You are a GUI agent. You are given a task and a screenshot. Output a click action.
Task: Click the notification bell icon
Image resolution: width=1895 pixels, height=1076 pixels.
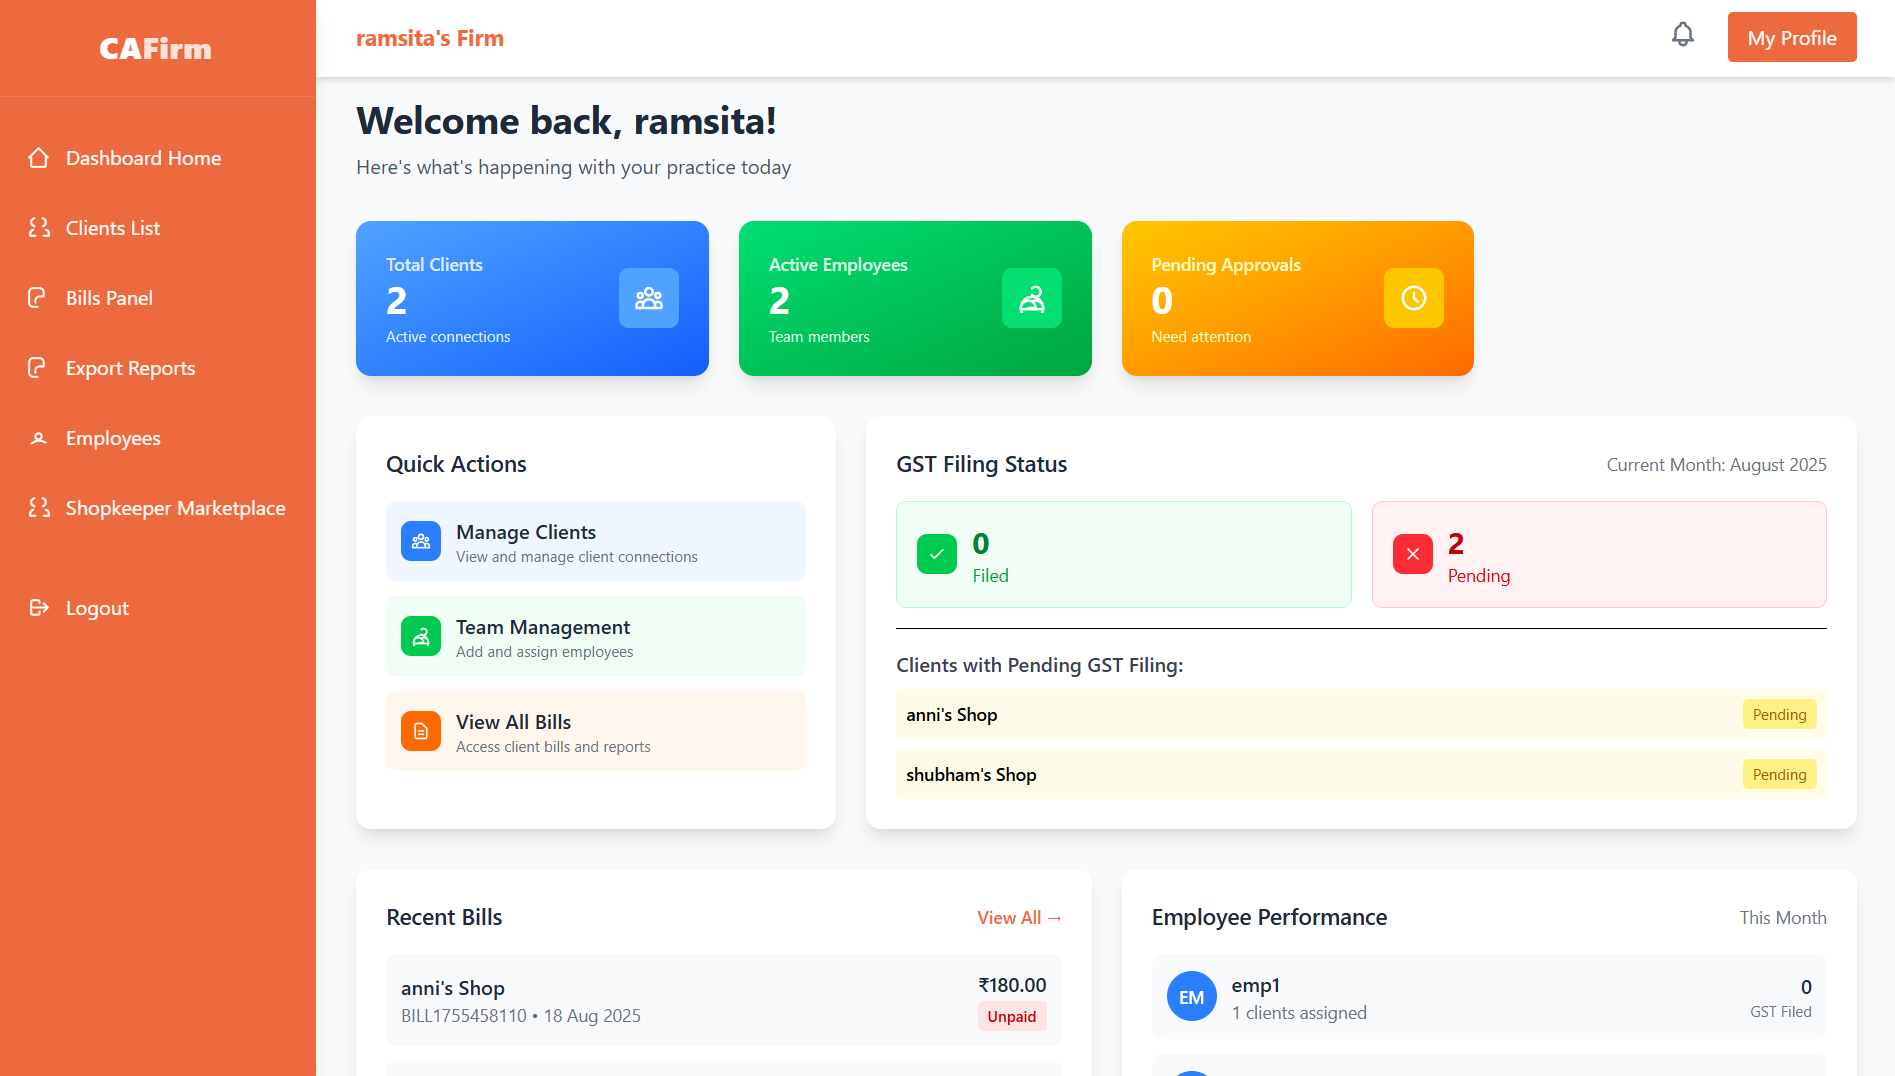(1682, 34)
